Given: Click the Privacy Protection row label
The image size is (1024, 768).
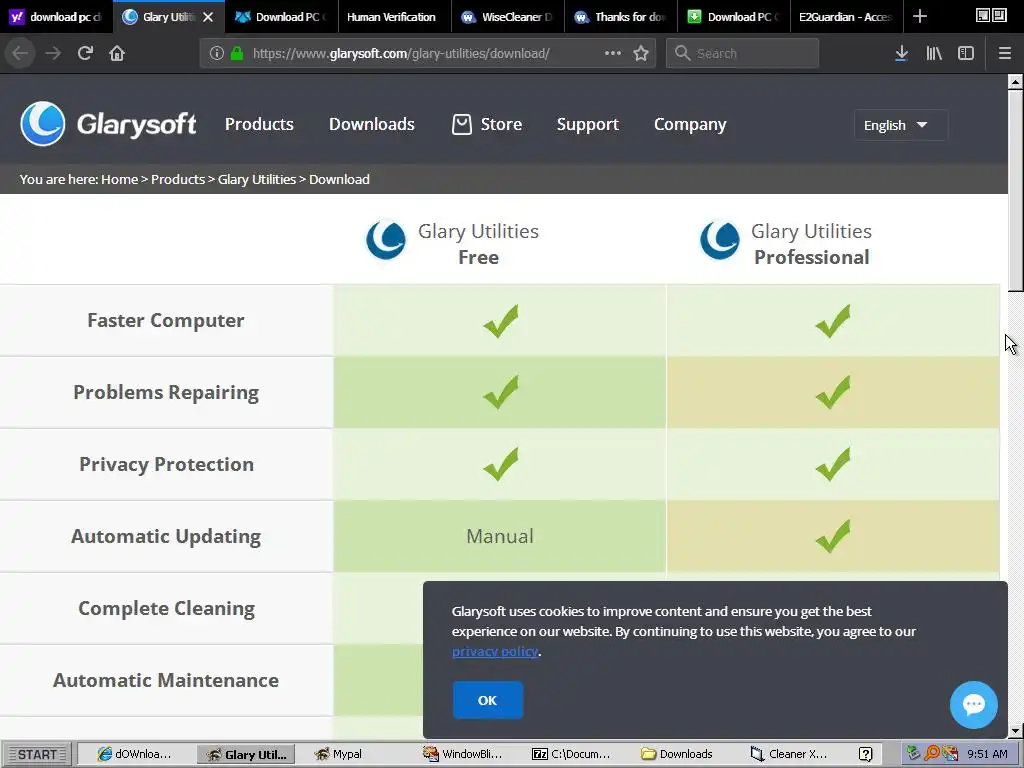Looking at the screenshot, I should point(167,464).
